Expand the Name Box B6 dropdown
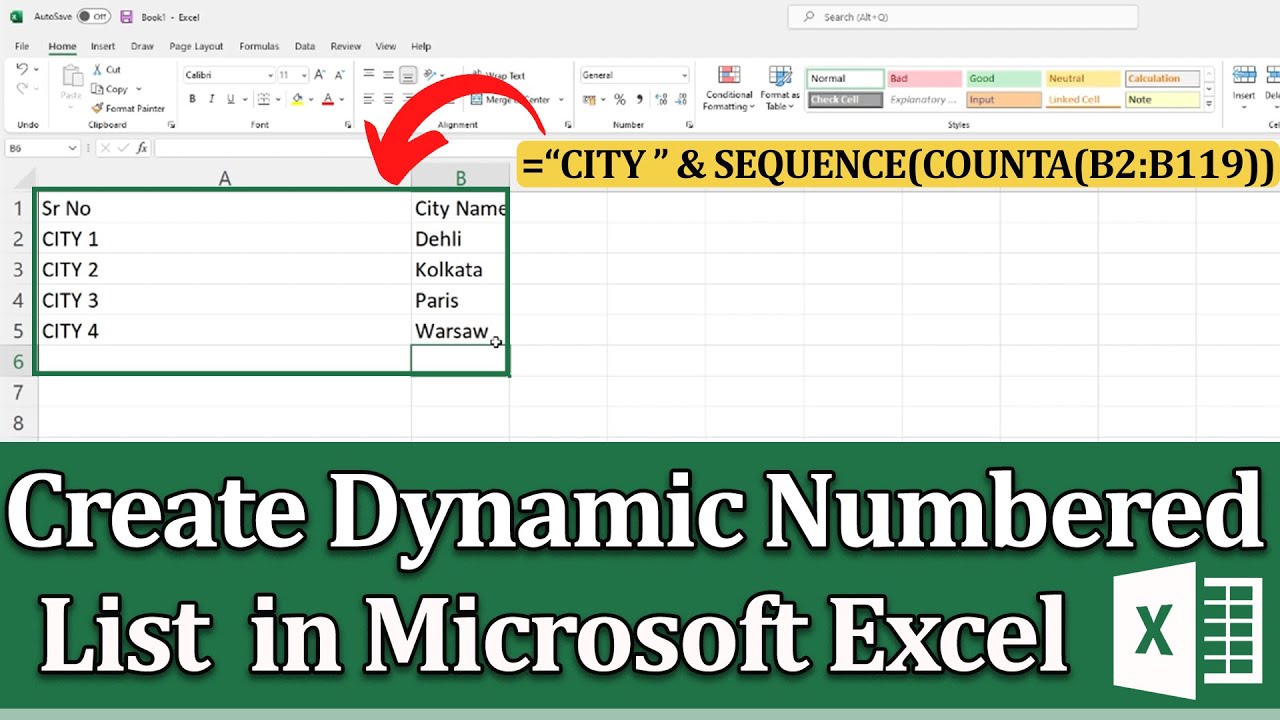Screen dimensions: 1280x720 72,148
